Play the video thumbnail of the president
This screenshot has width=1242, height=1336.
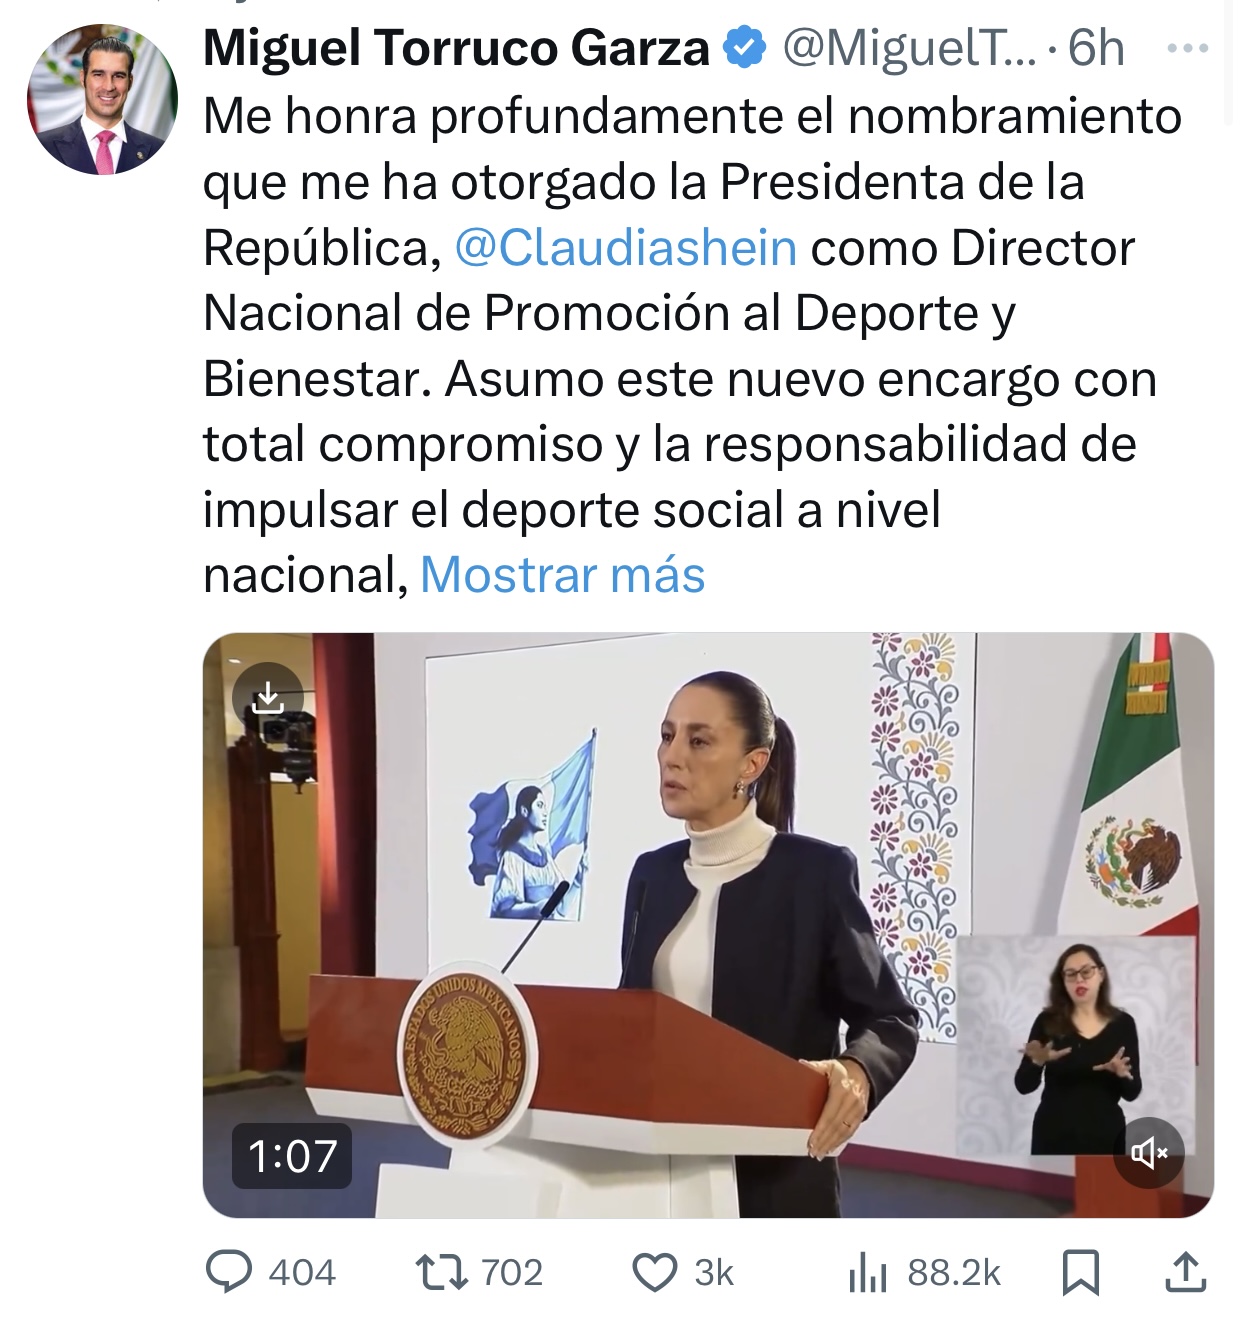[x=708, y=925]
